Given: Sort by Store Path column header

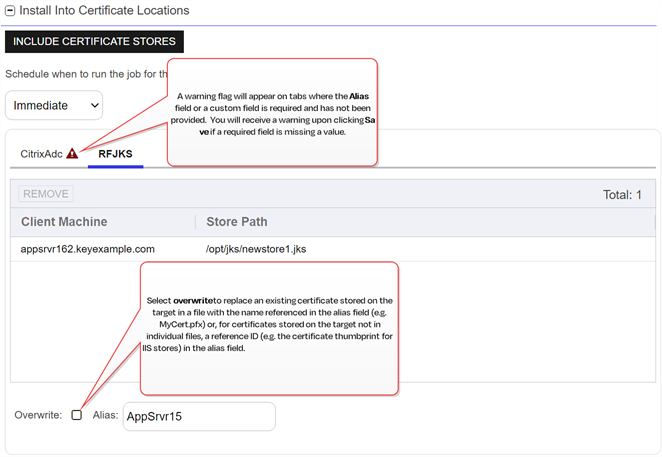Looking at the screenshot, I should pos(236,222).
